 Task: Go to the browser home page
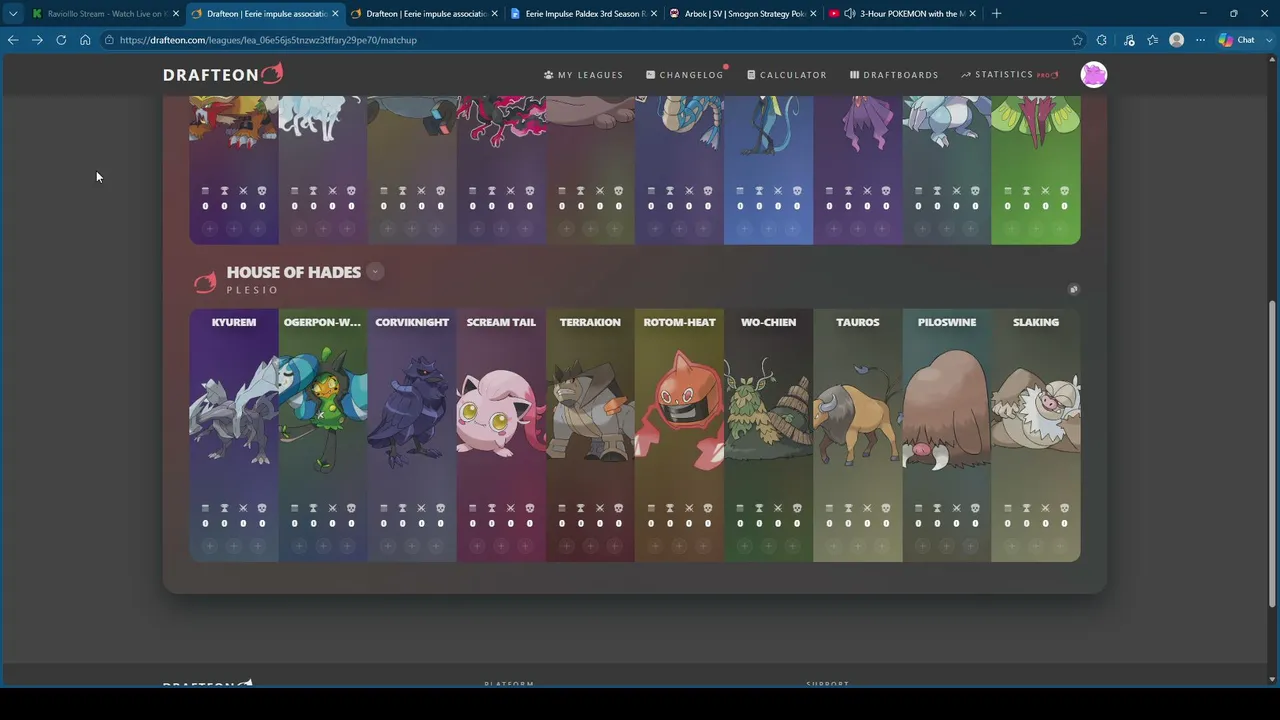(85, 40)
